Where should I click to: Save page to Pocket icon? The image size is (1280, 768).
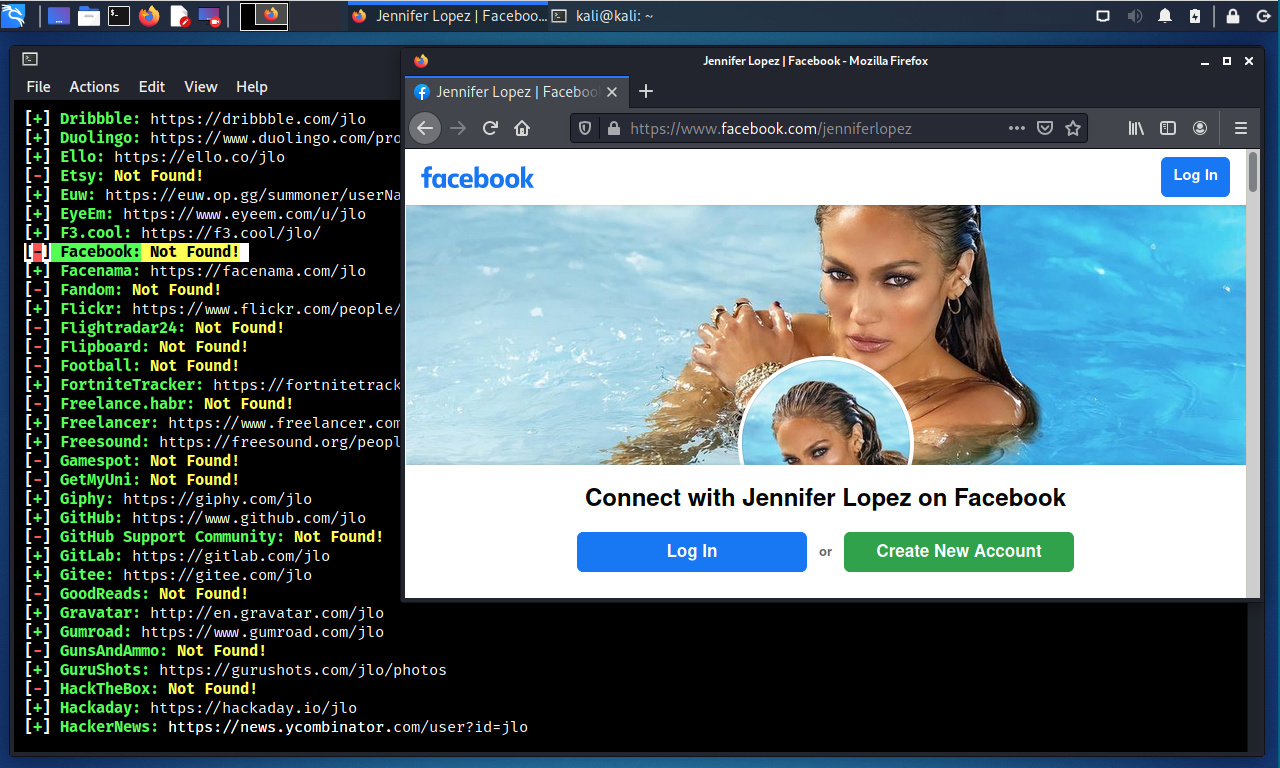coord(1045,128)
